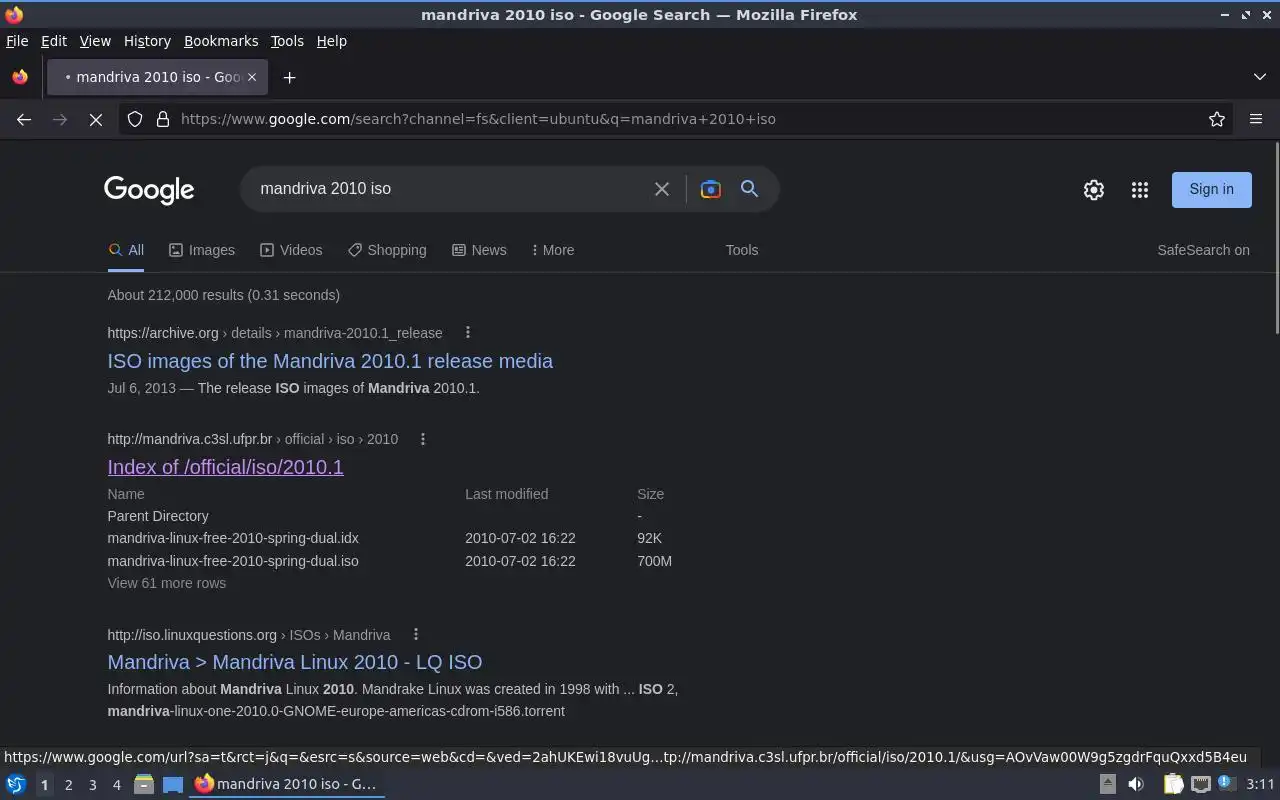1280x800 pixels.
Task: Switch to workspace 4
Action: (x=116, y=785)
